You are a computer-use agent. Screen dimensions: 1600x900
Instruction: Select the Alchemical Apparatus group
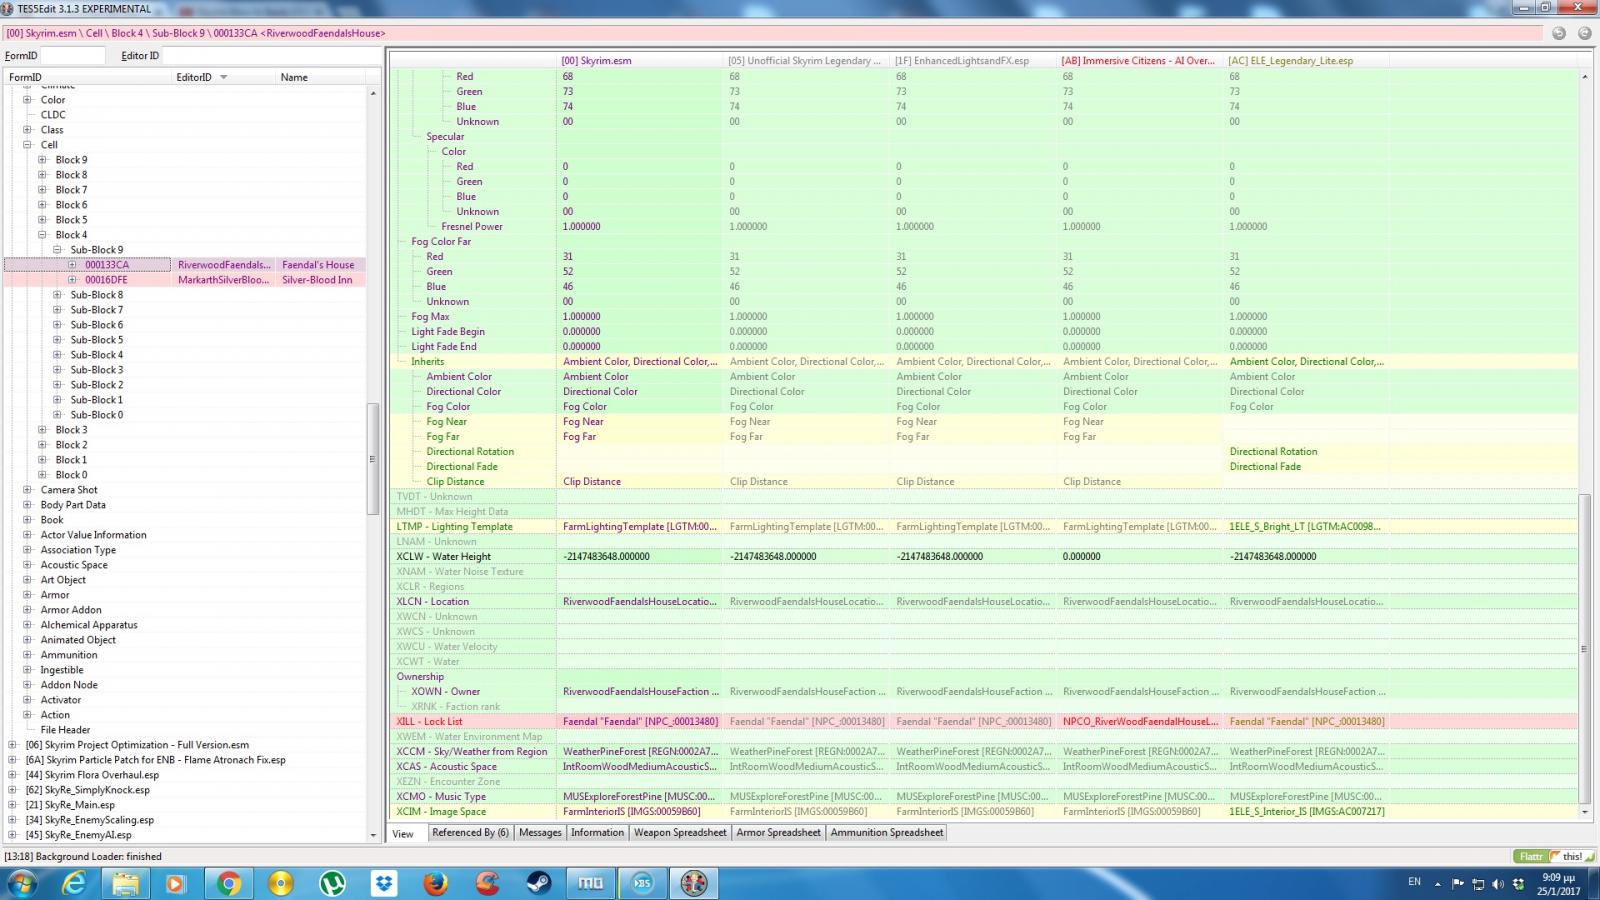coord(89,625)
